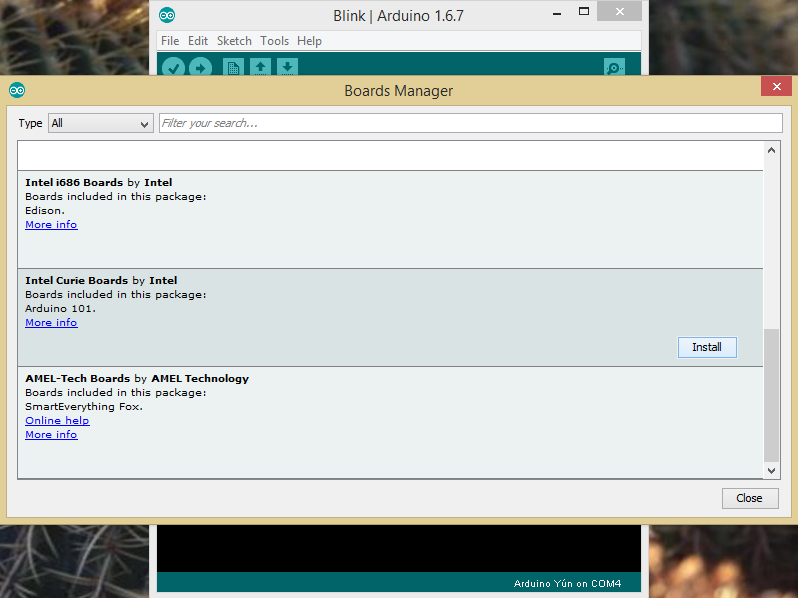Screen dimensions: 798x598
Task: Open the Serial Monitor magnifier icon
Action: point(614,67)
